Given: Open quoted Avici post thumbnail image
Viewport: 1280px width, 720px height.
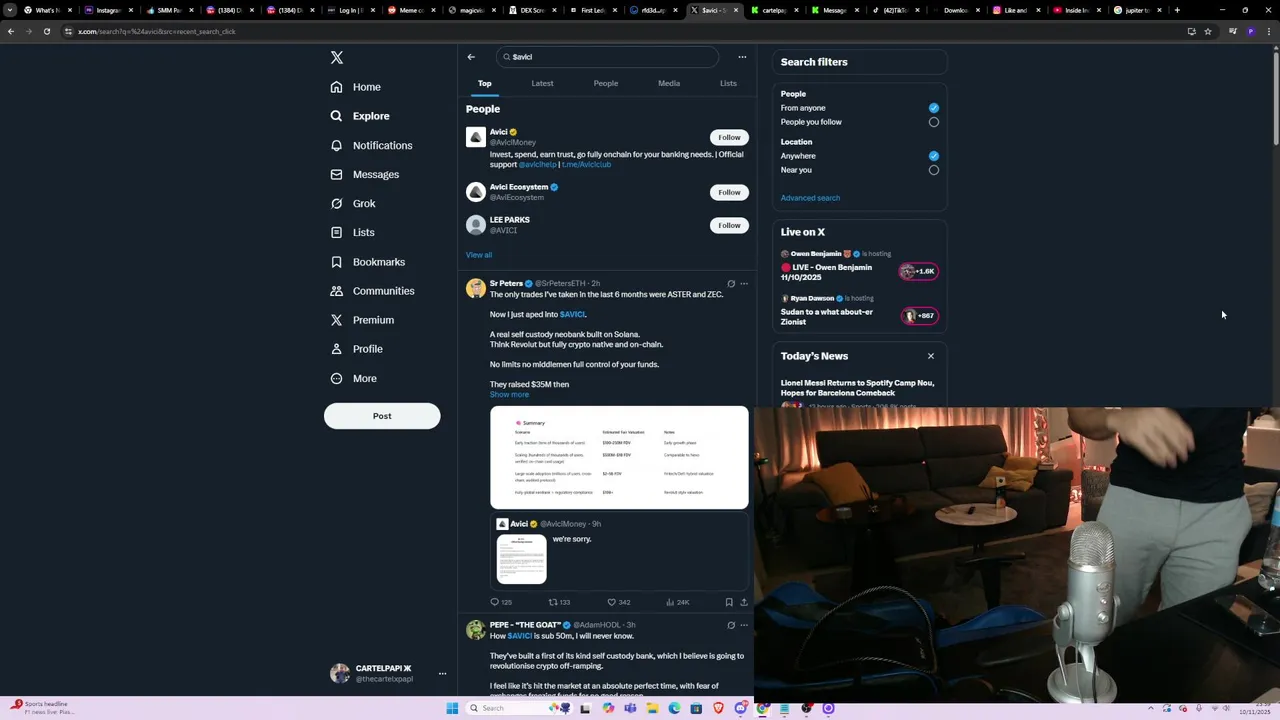Looking at the screenshot, I should (522, 559).
